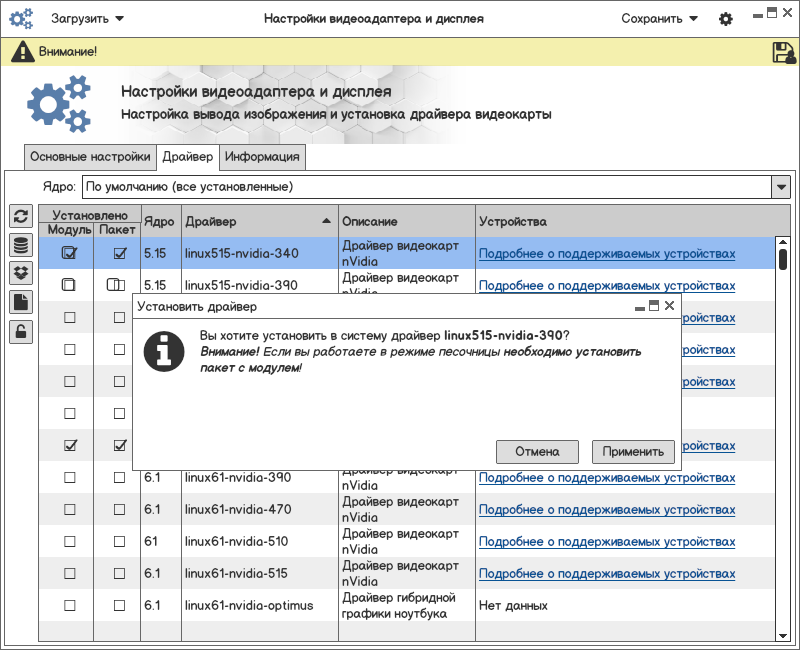Viewport: 800px width, 650px height.
Task: Click the open padlock icon in sidebar
Action: [20, 331]
